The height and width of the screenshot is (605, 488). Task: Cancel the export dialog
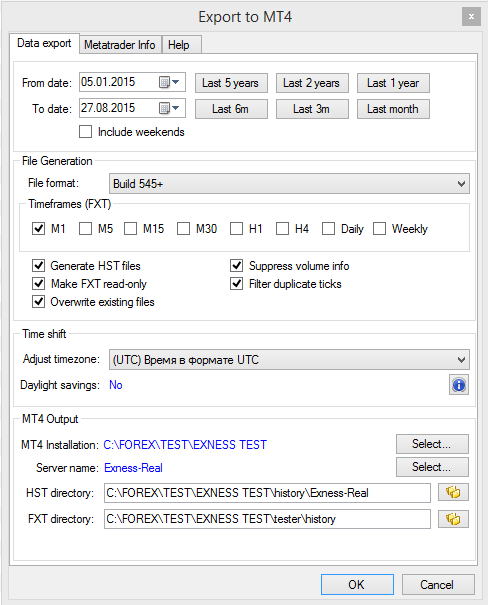click(x=438, y=585)
